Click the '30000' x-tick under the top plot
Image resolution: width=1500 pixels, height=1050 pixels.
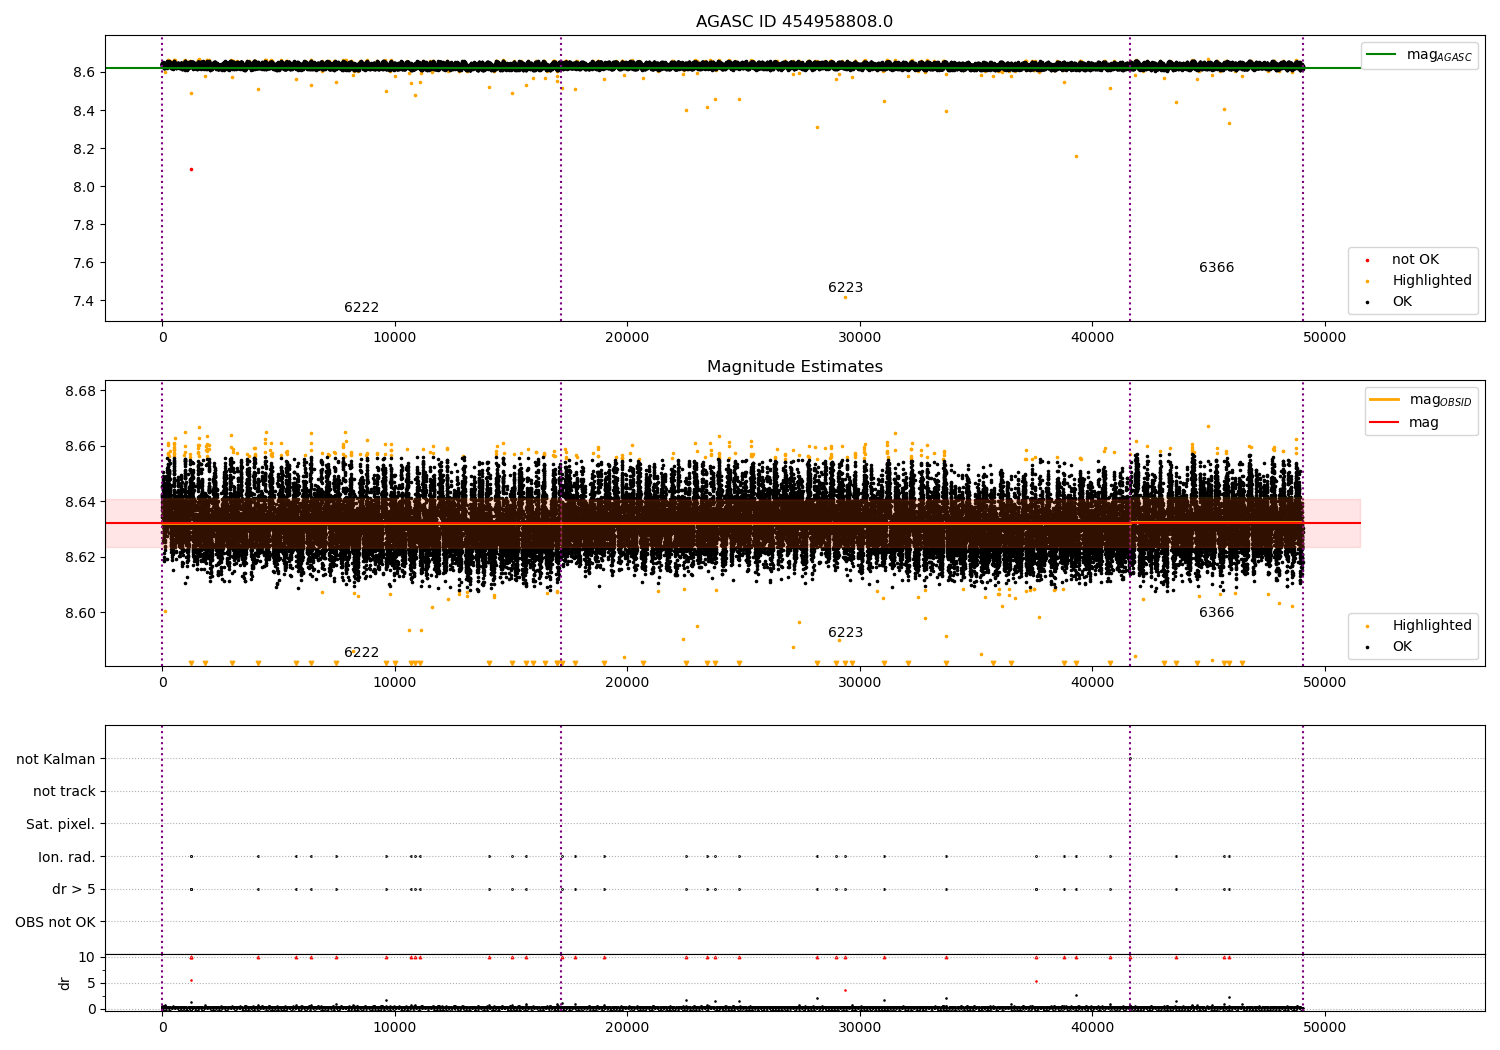click(x=860, y=337)
